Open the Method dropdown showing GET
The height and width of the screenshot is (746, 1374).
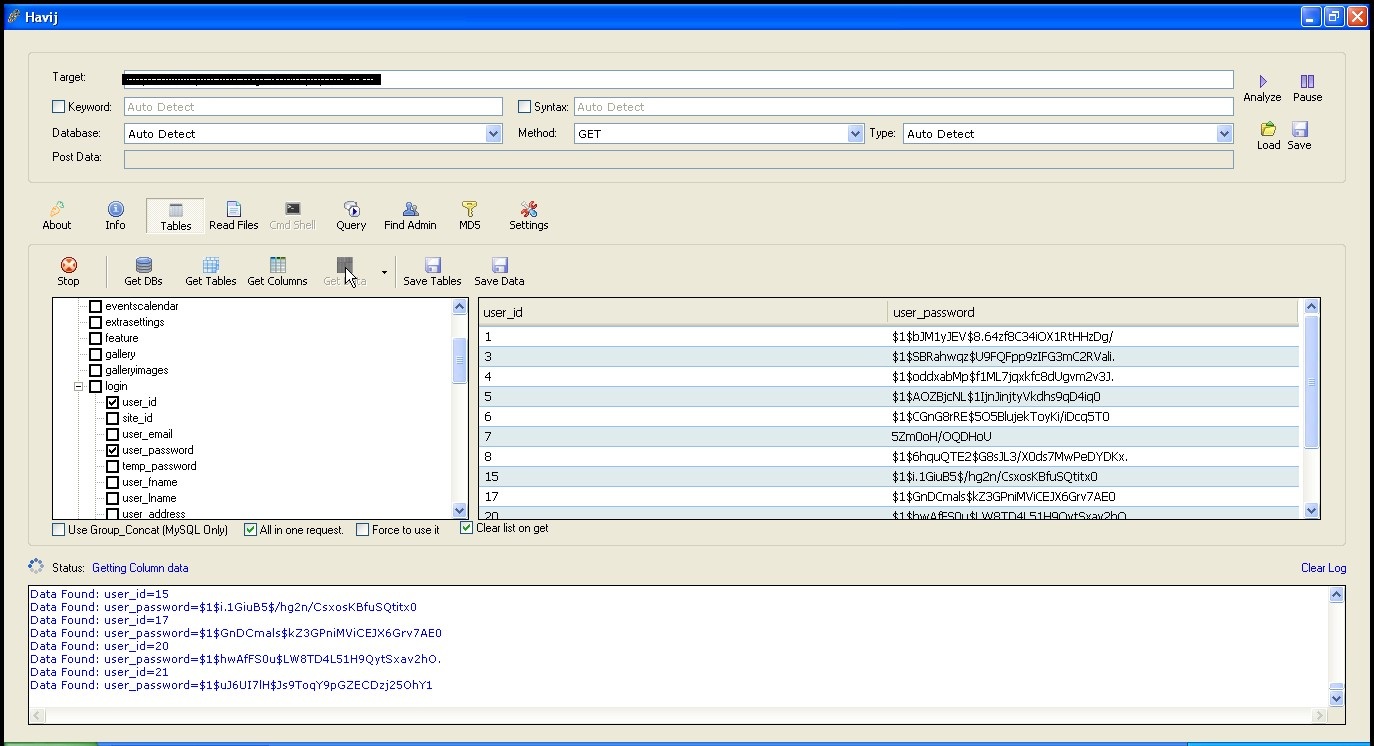coord(855,134)
